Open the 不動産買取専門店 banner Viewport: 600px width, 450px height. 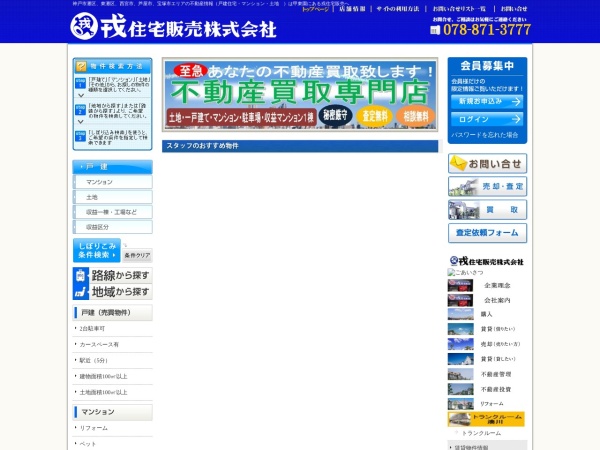300,95
